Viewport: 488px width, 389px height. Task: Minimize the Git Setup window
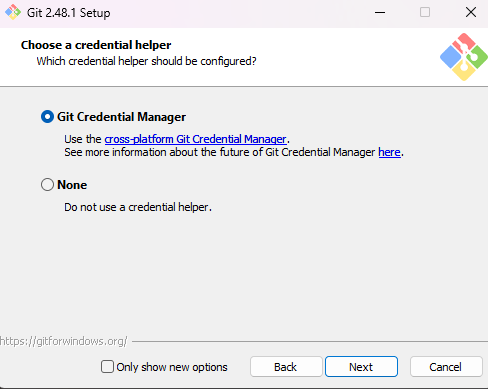(x=380, y=13)
